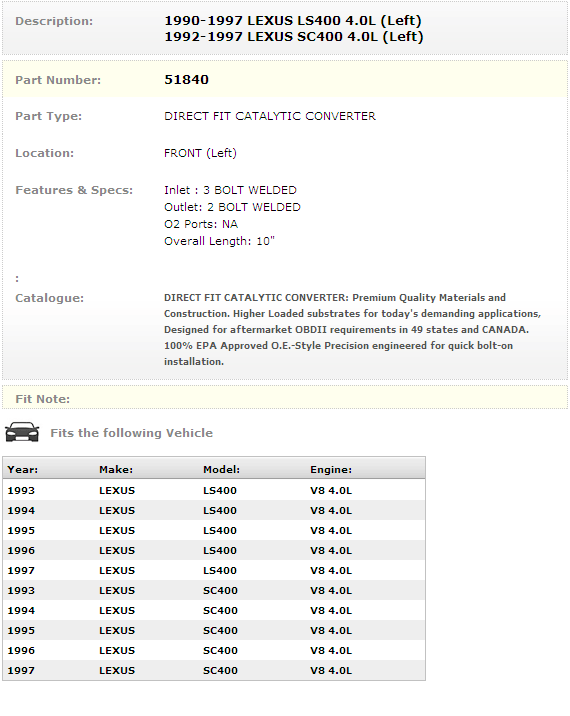Click the Overall Length 10" spec

219,241
